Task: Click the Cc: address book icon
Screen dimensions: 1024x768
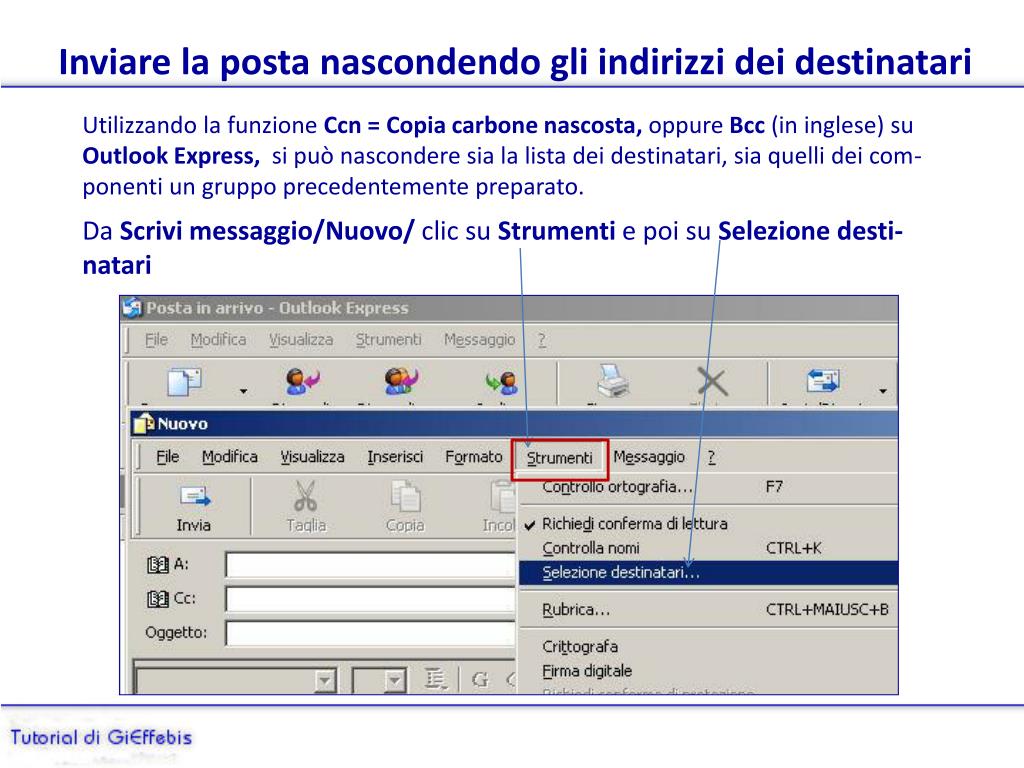Action: tap(157, 599)
